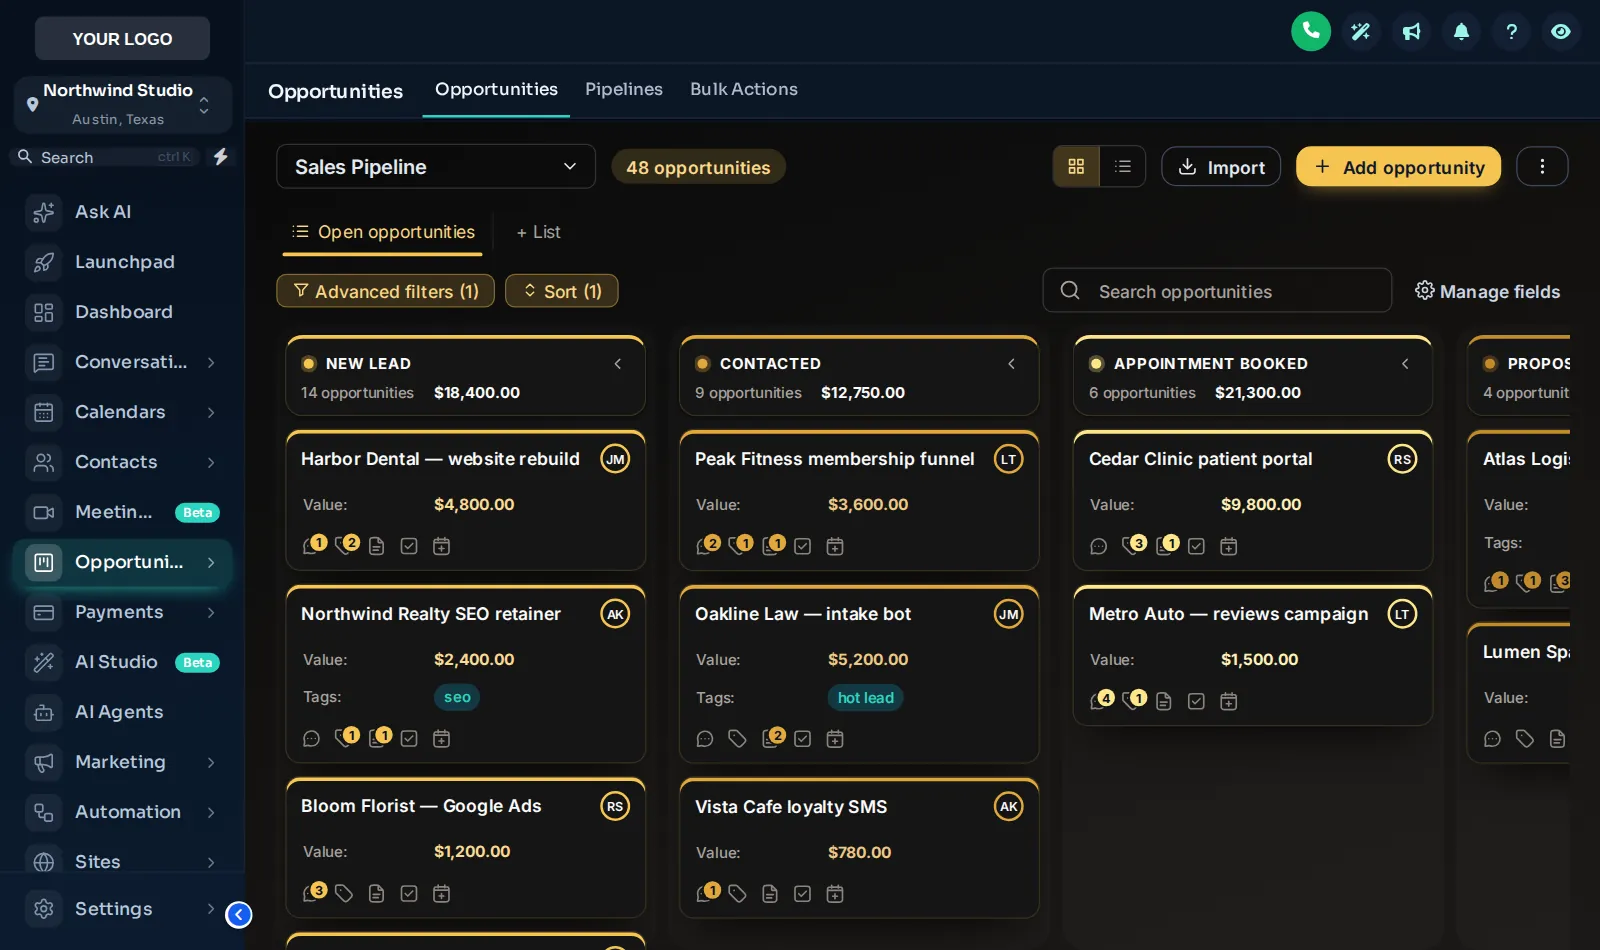This screenshot has width=1600, height=950.
Task: Toggle task checkbox on Northwind Realty card
Action: pyautogui.click(x=409, y=739)
